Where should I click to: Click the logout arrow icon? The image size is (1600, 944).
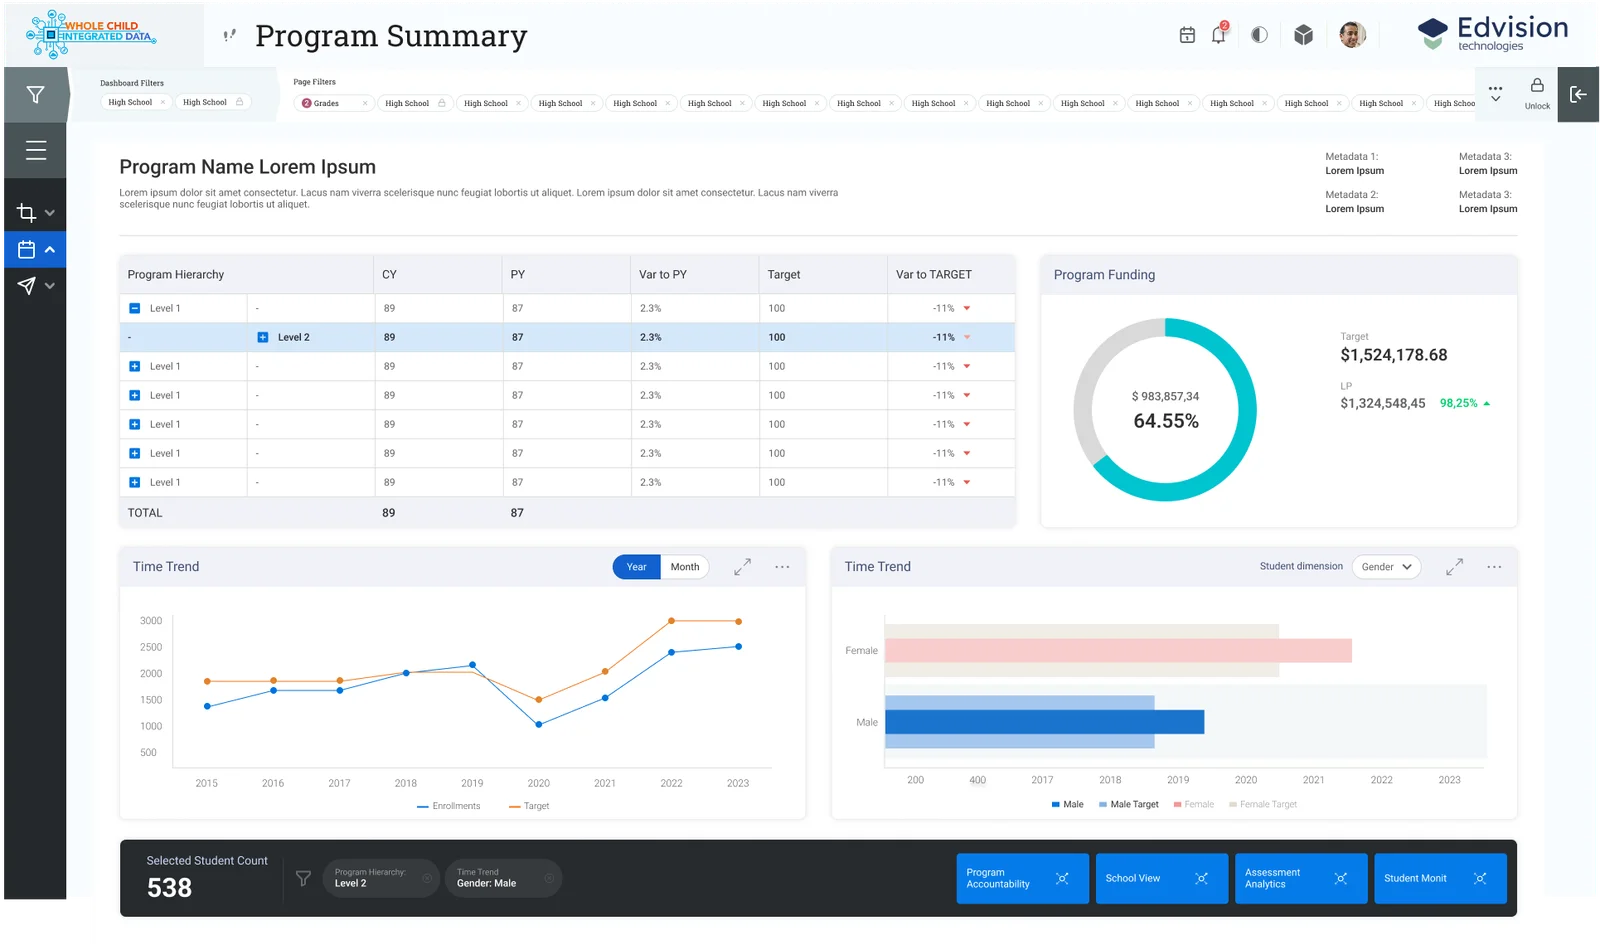(x=1578, y=94)
